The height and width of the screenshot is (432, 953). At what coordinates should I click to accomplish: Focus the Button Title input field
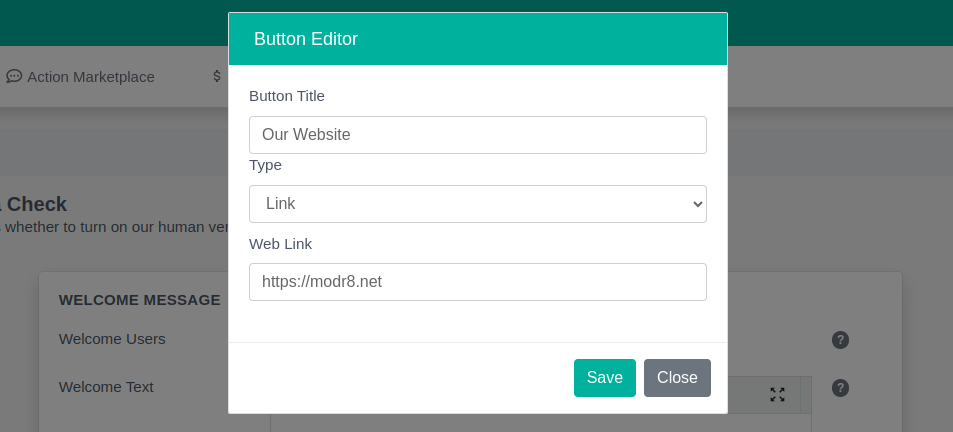478,135
